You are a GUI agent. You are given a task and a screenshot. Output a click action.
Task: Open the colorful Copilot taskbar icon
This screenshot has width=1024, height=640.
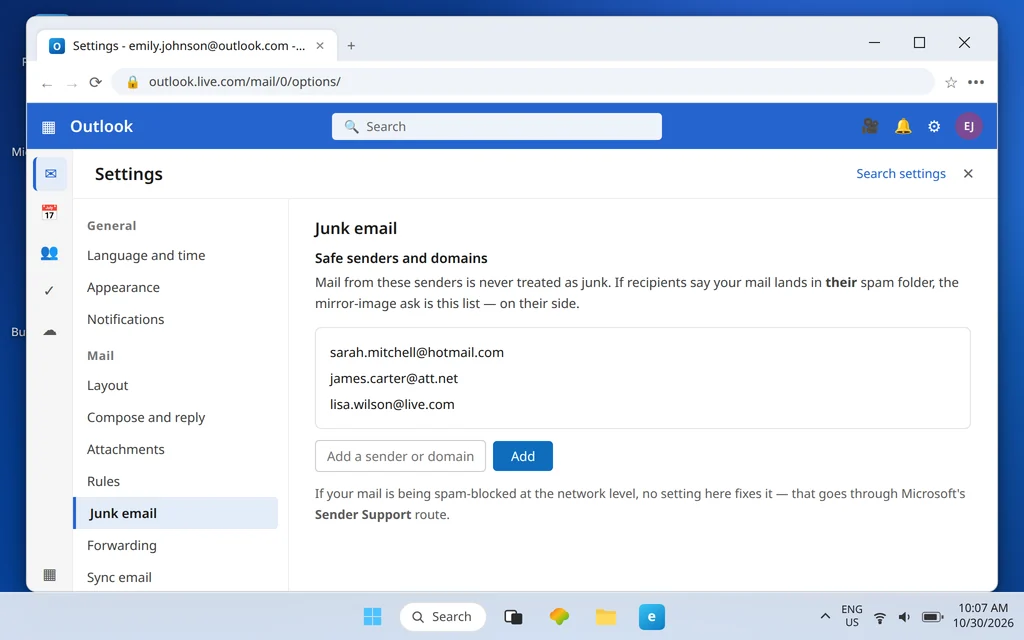[x=559, y=616]
